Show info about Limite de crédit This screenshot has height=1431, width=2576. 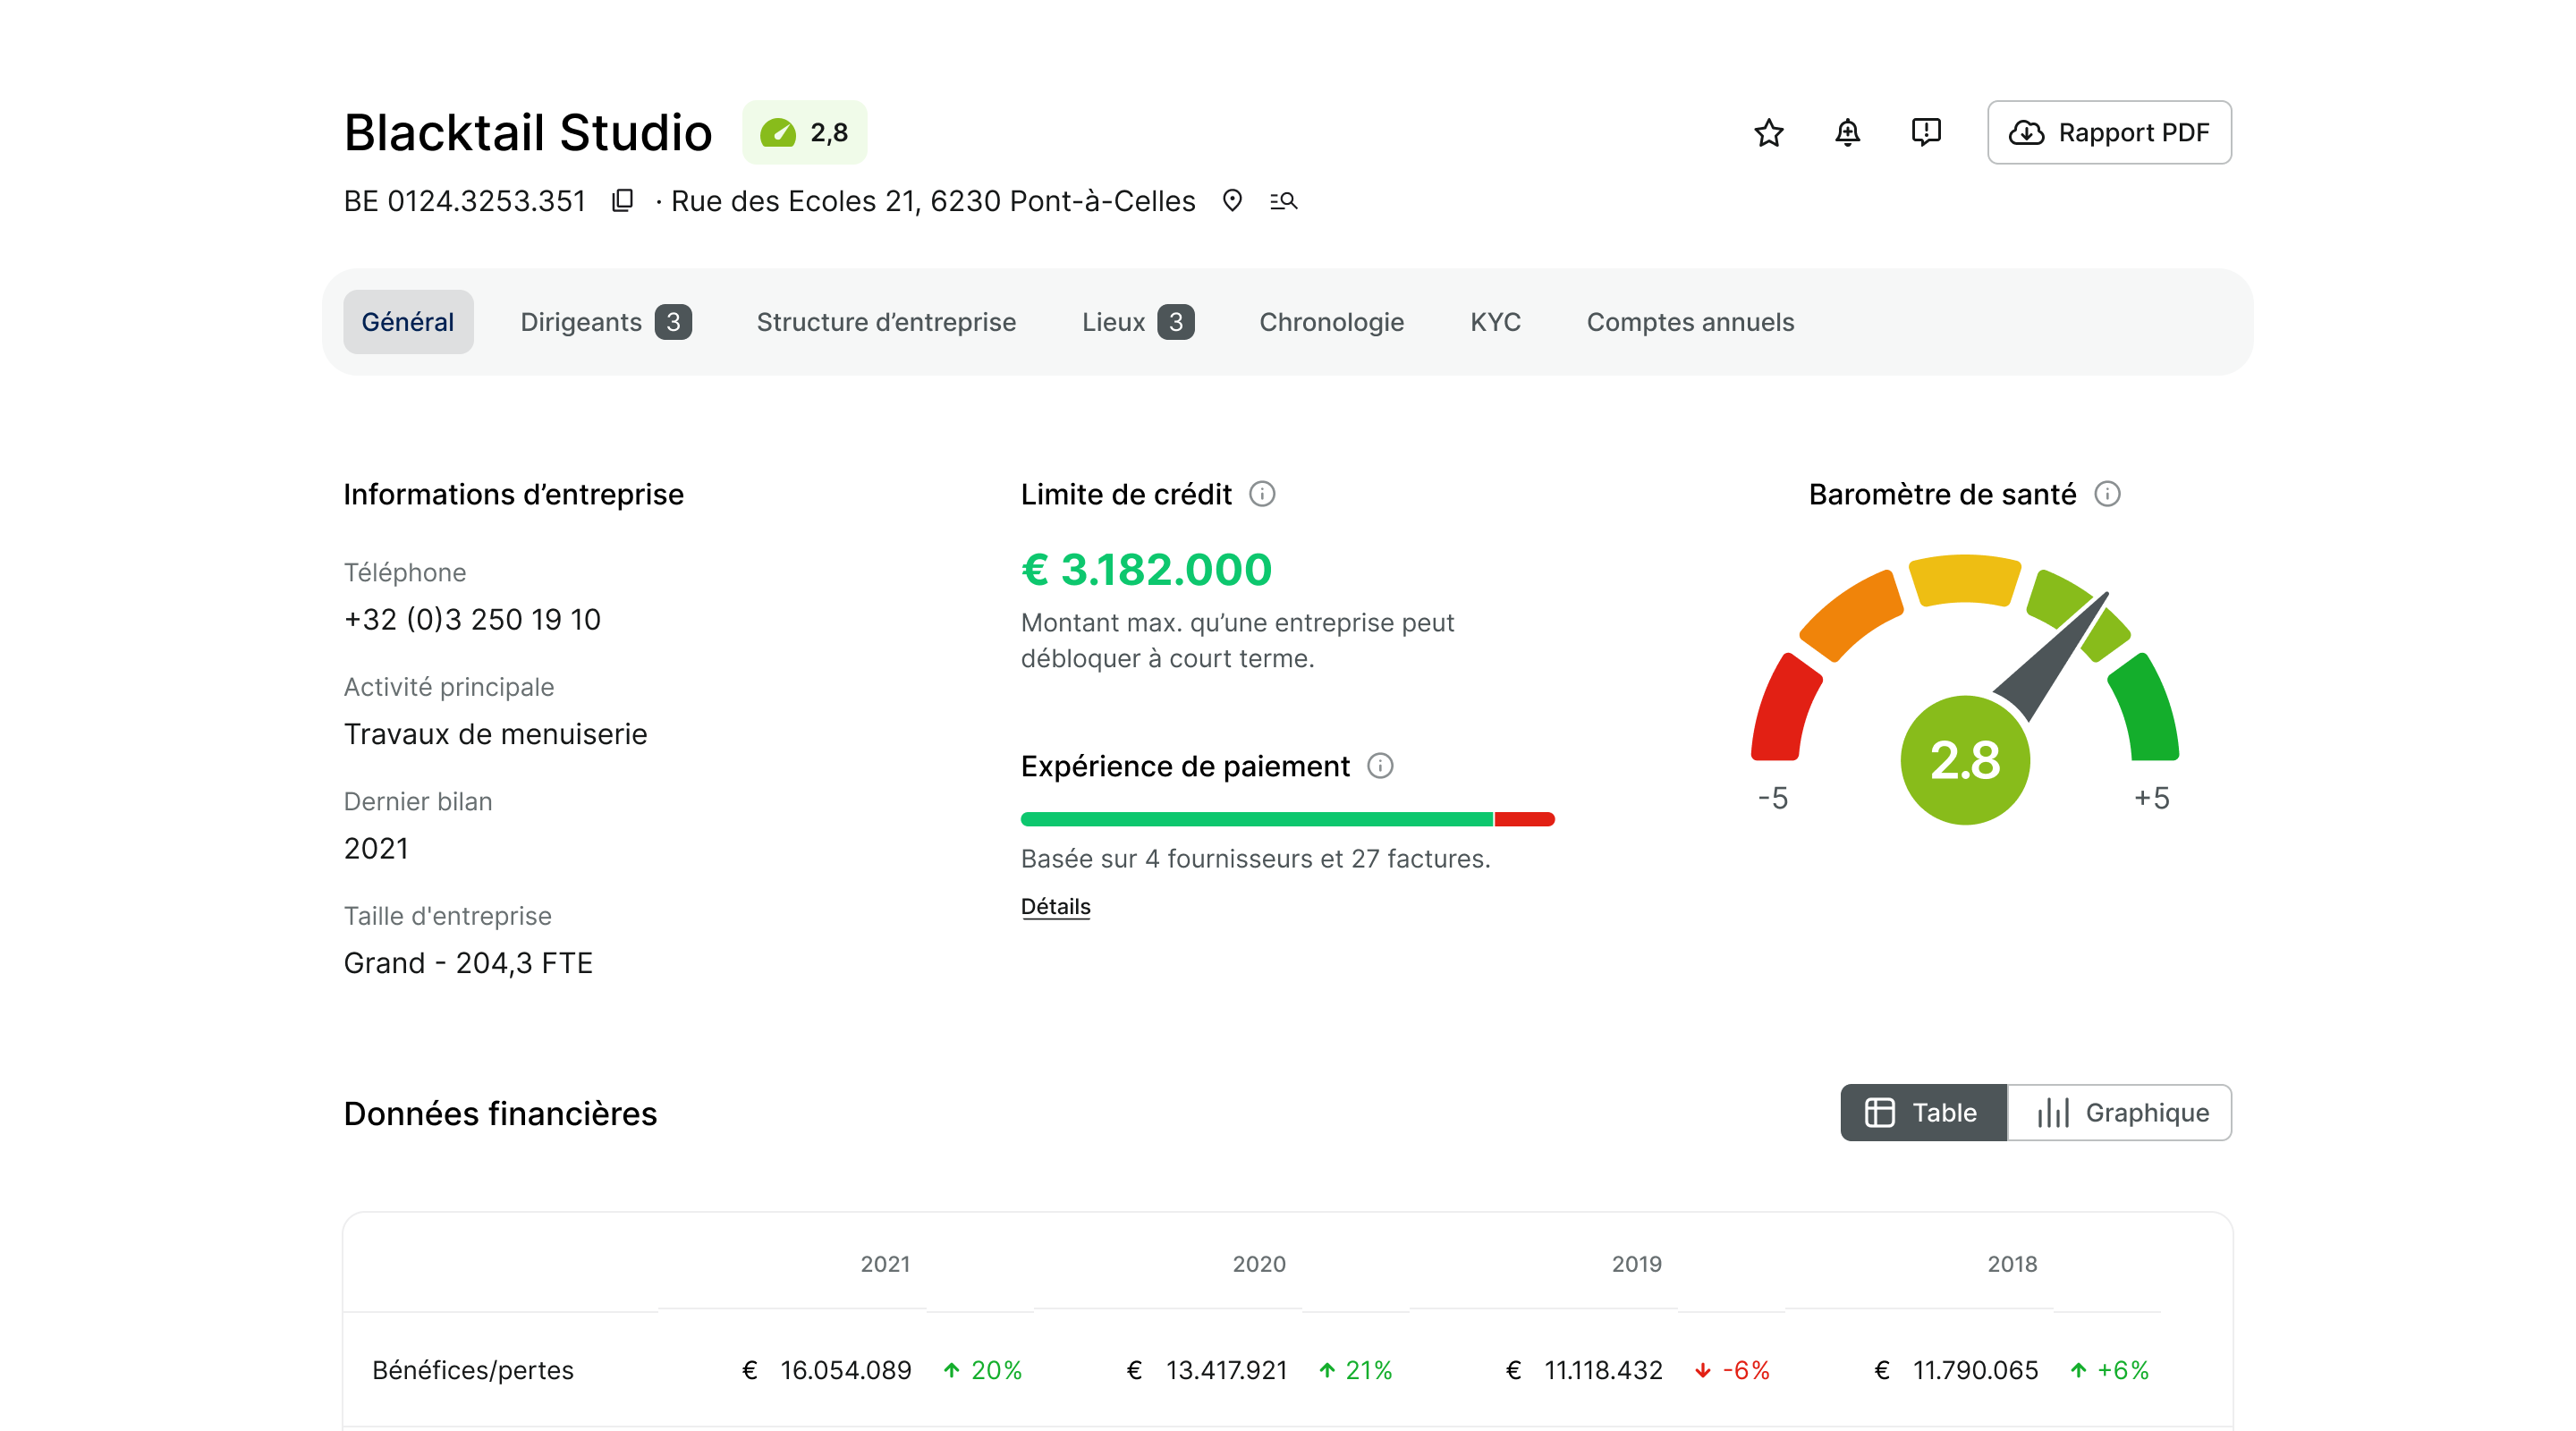pyautogui.click(x=1262, y=494)
